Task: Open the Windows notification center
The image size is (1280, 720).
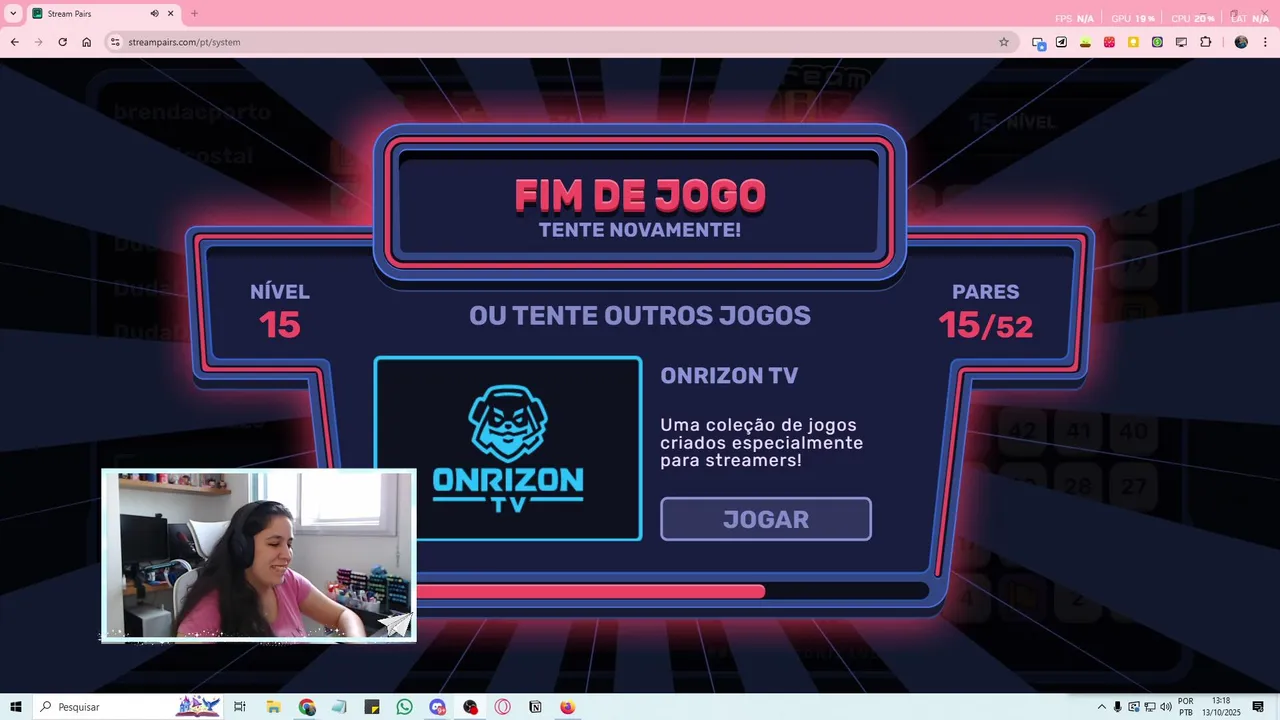Action: (x=1258, y=707)
